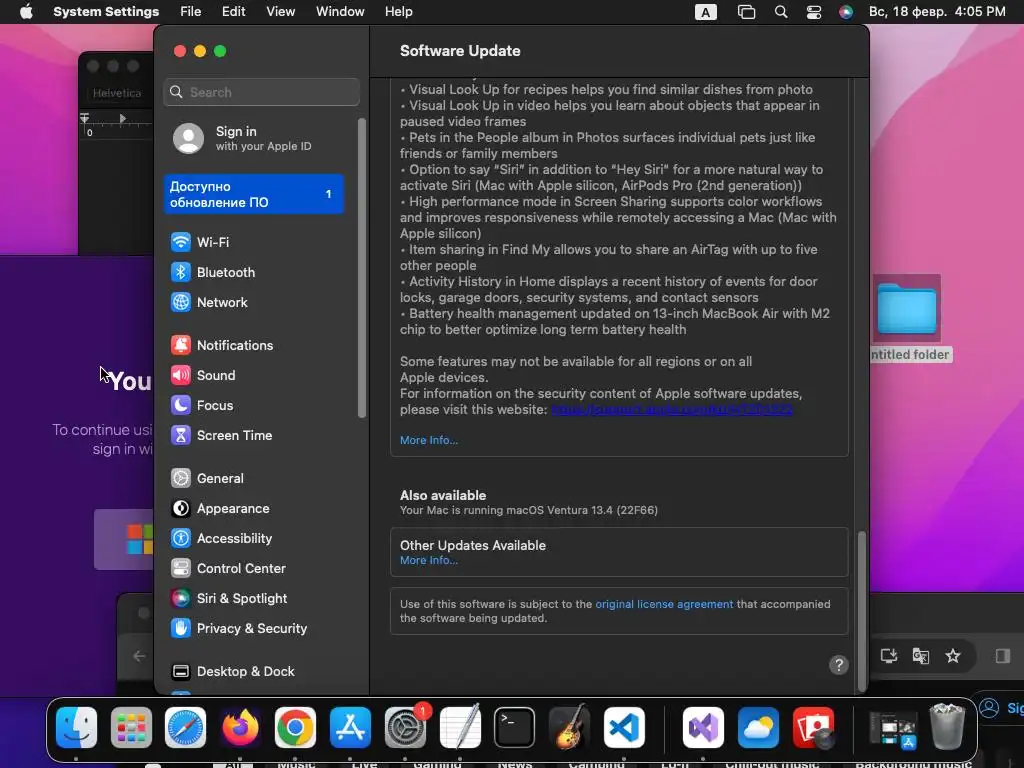
Task: Open Visual Studio from the Dock
Action: click(x=703, y=727)
